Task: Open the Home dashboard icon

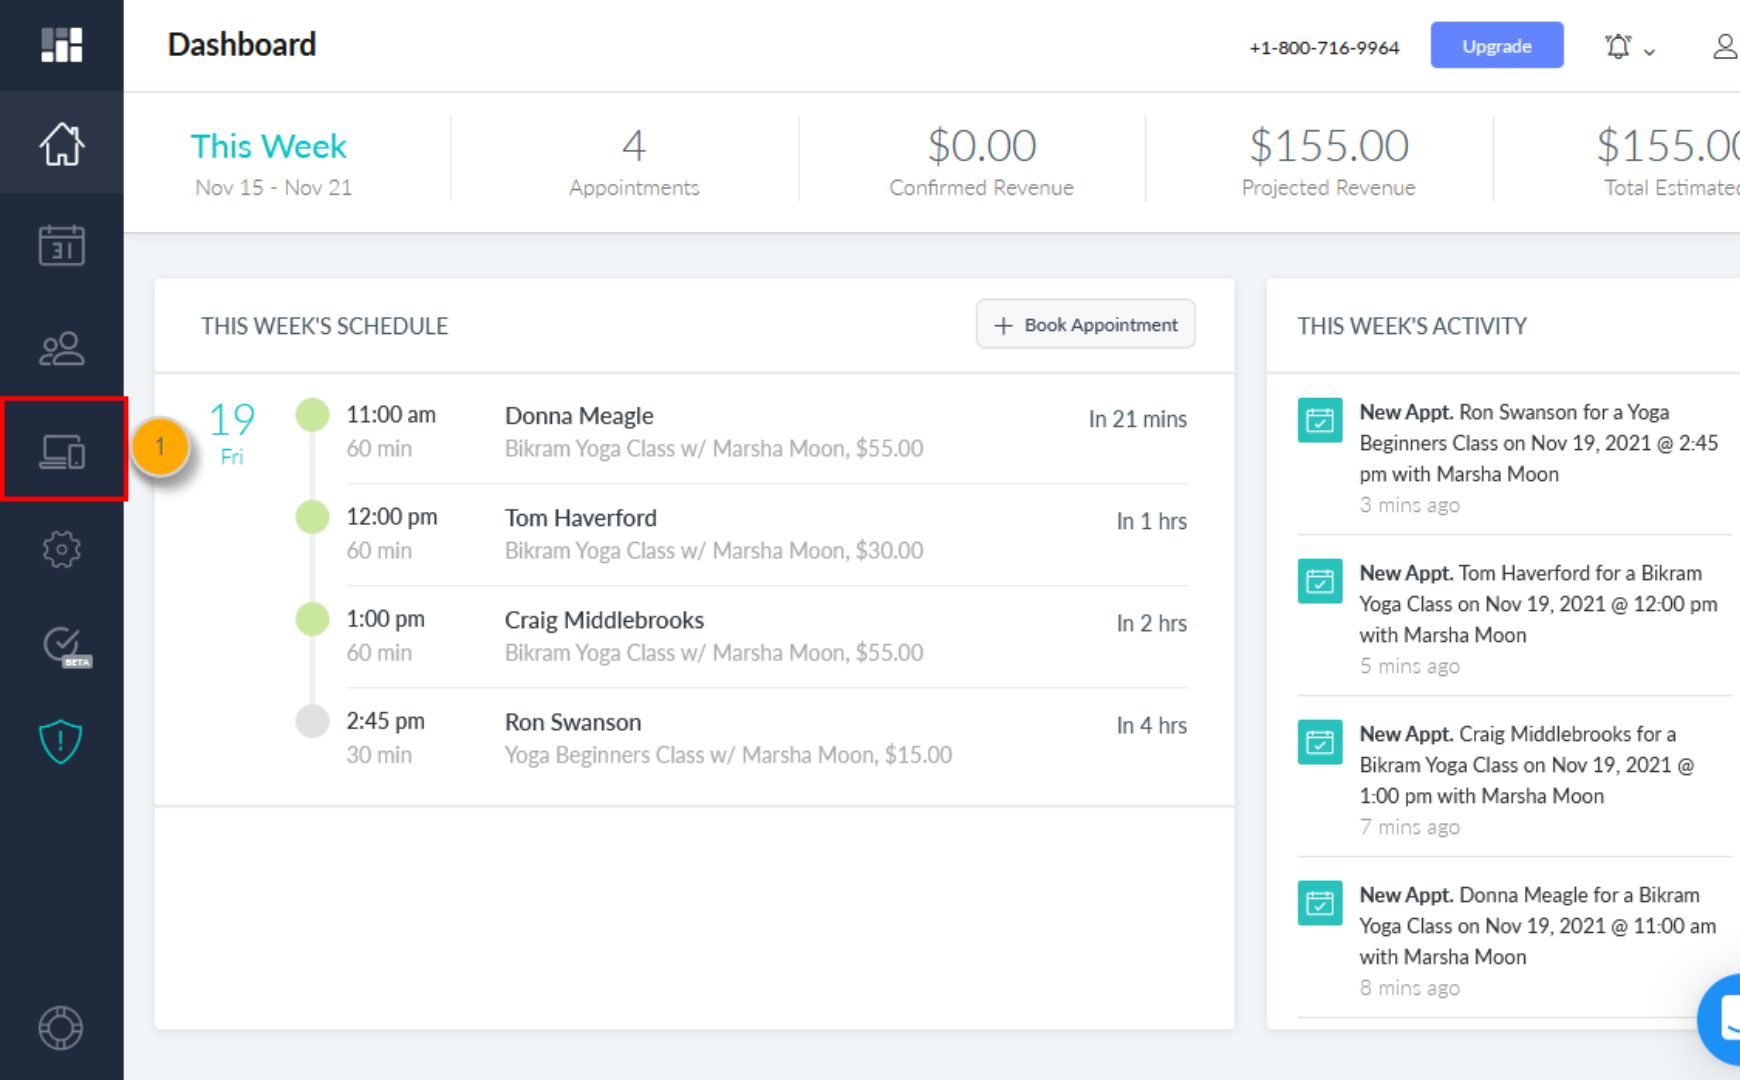Action: (61, 144)
